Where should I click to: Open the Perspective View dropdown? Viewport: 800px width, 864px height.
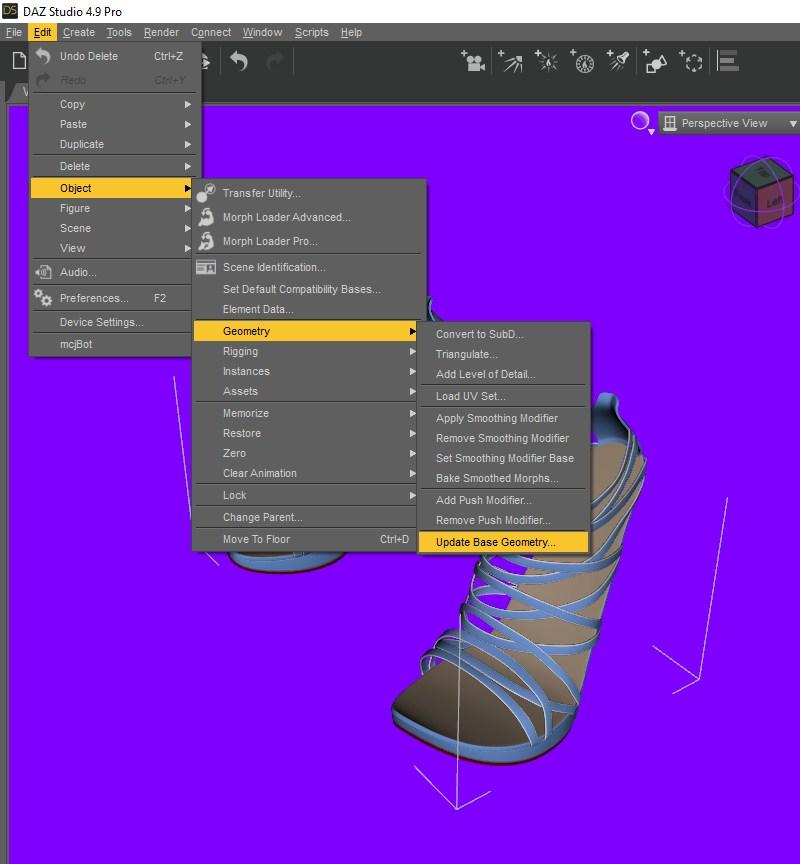tap(728, 123)
